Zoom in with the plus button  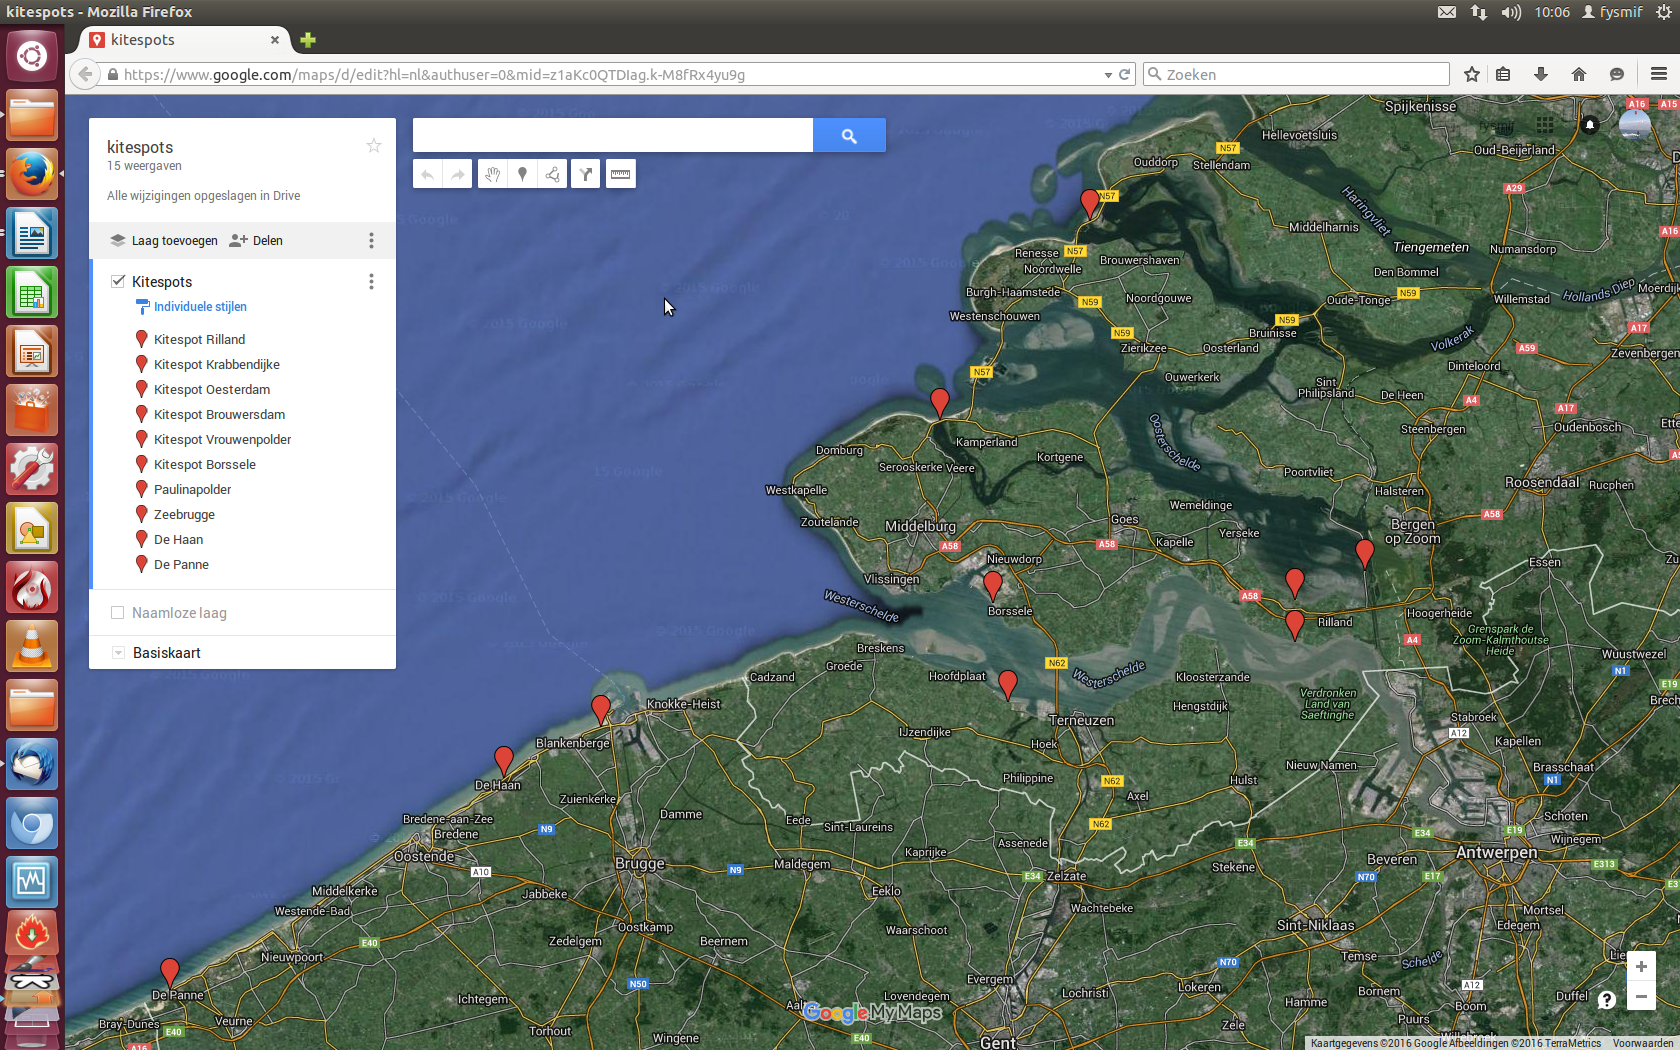coord(1641,966)
